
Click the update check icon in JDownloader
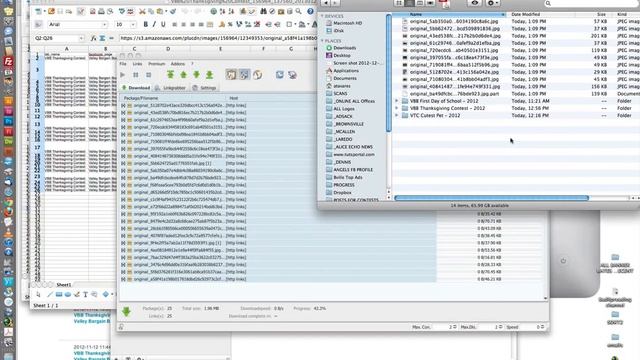pos(292,75)
